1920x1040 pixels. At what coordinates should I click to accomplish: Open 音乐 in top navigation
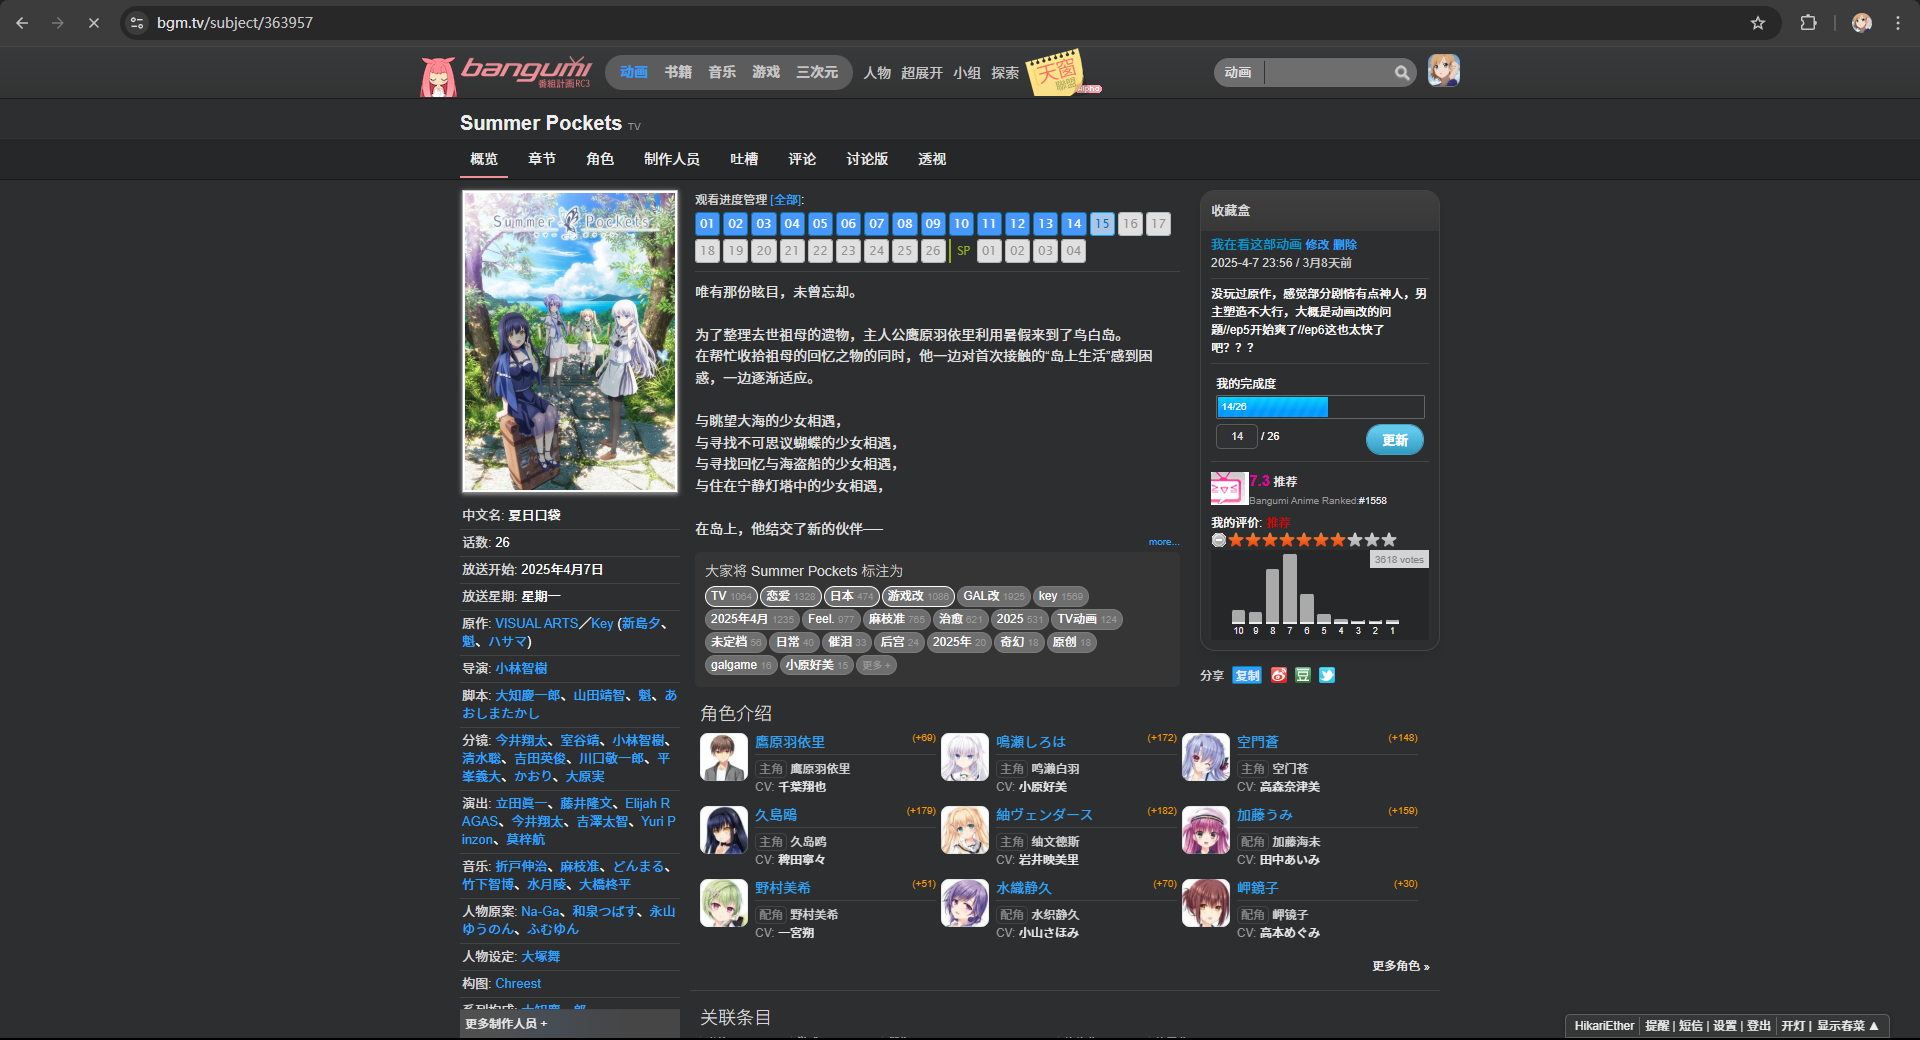click(x=722, y=72)
